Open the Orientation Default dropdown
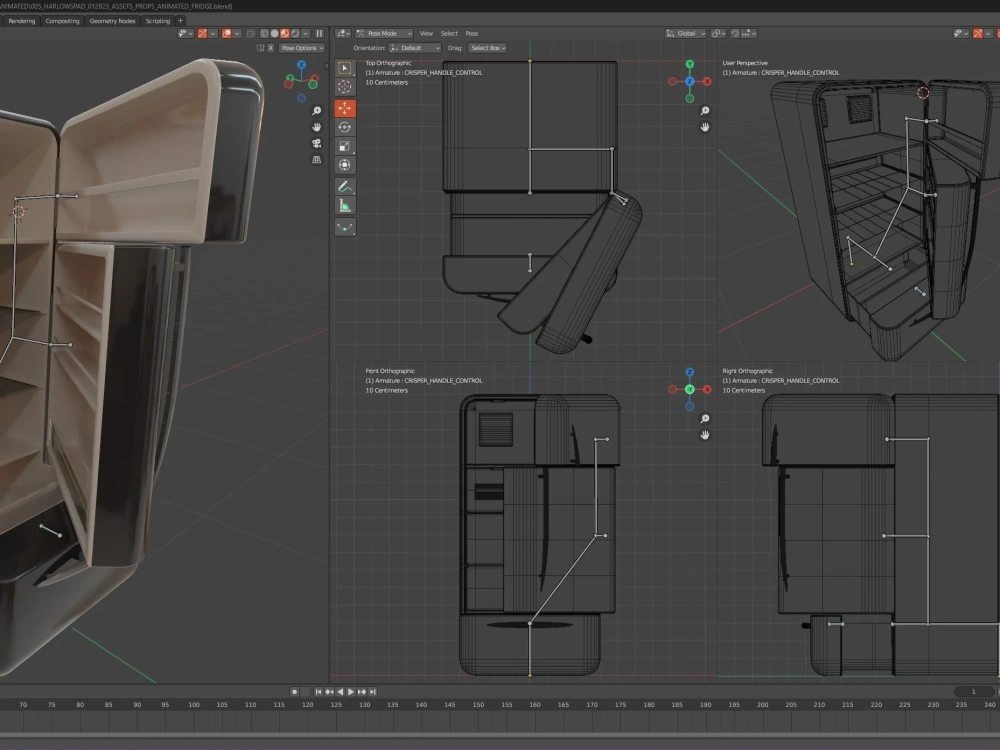Viewport: 1000px width, 750px height. tap(413, 47)
